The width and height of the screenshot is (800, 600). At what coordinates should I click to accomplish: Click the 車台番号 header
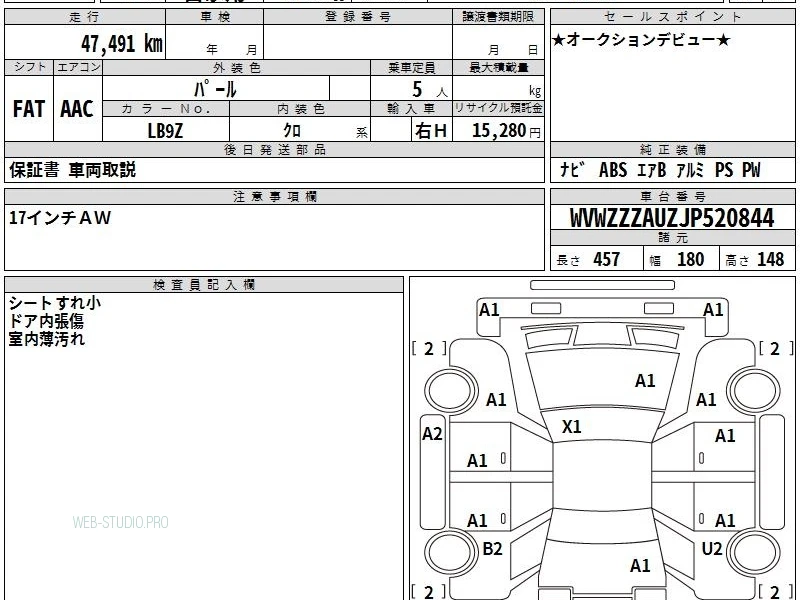coord(672,196)
